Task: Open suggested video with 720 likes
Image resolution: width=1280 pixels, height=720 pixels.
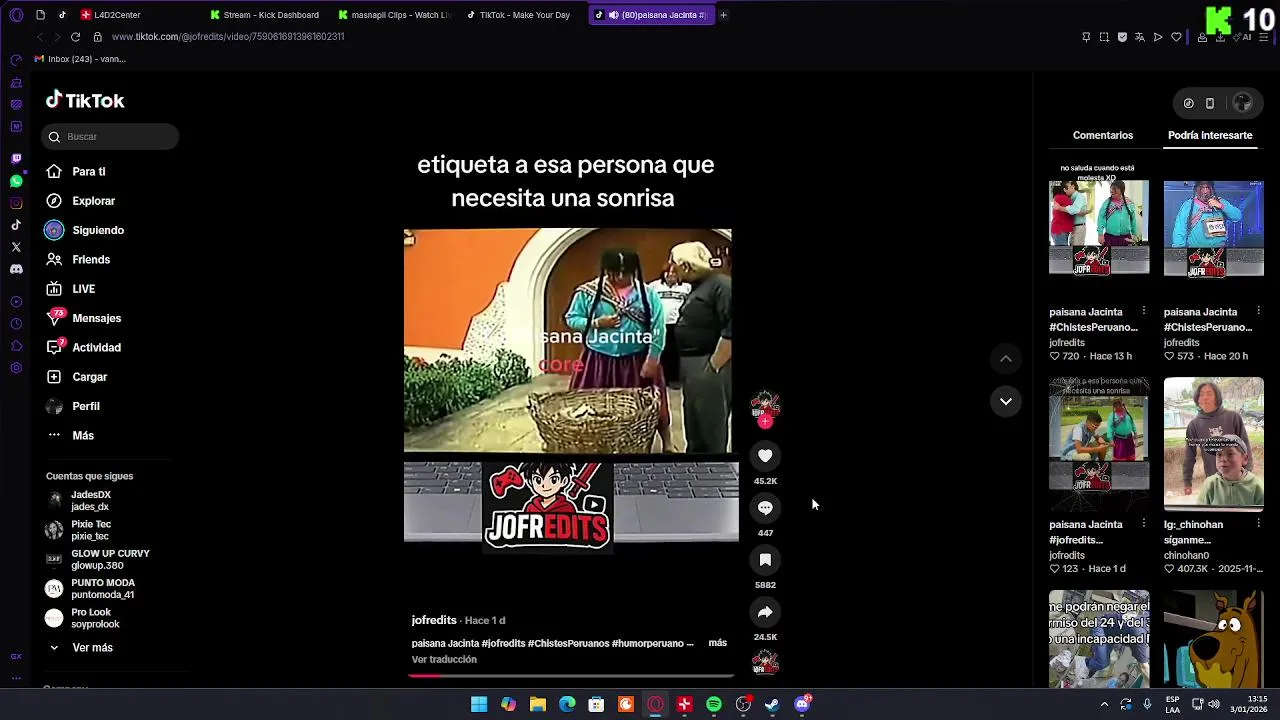Action: coord(1099,228)
